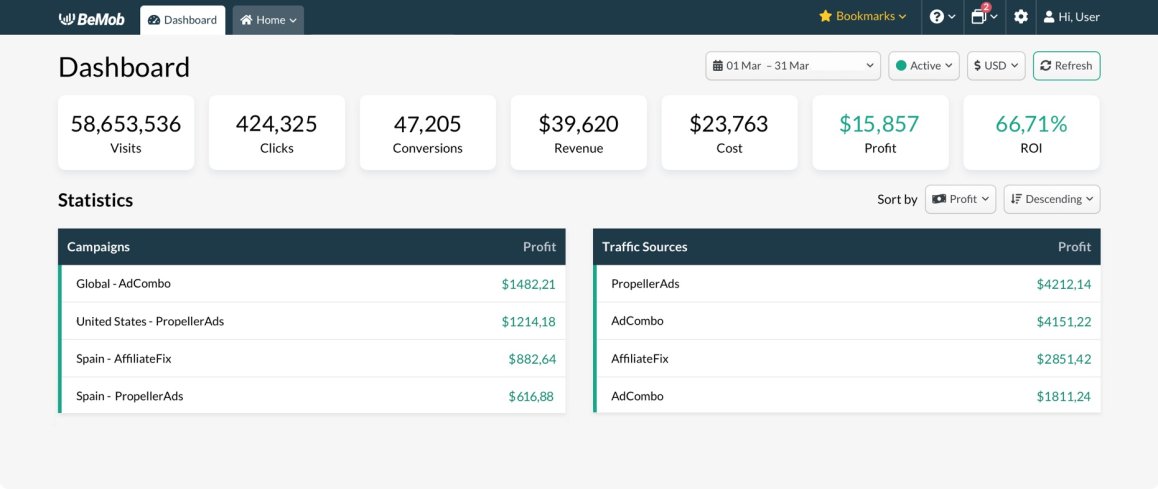Select the AdCombo row with $1811,24
Screen dimensions: 1158x489
[x=846, y=396]
